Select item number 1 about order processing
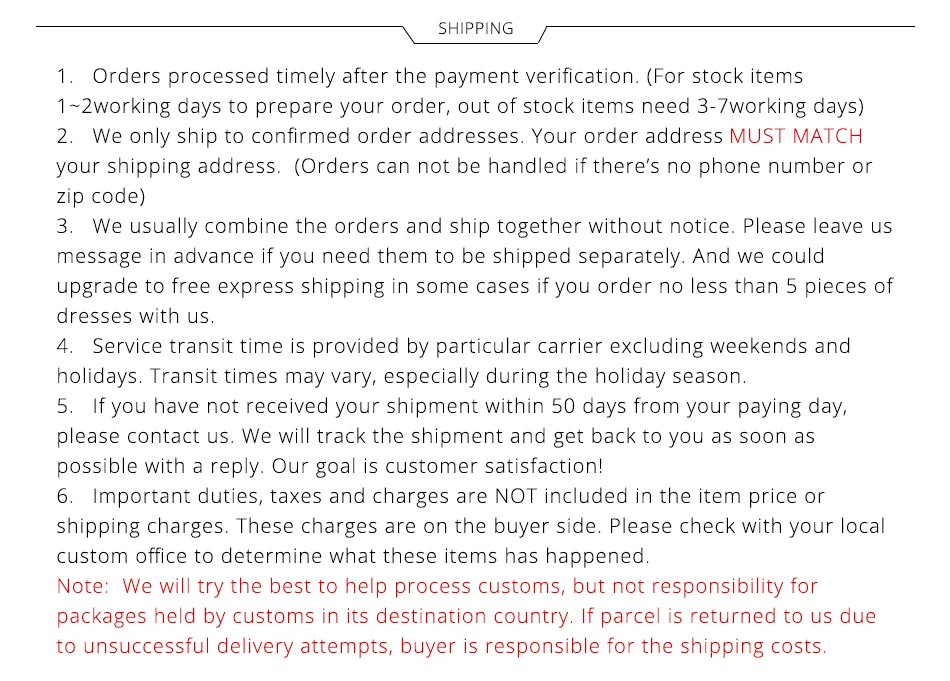Viewport: 950px width, 681px height. point(430,76)
